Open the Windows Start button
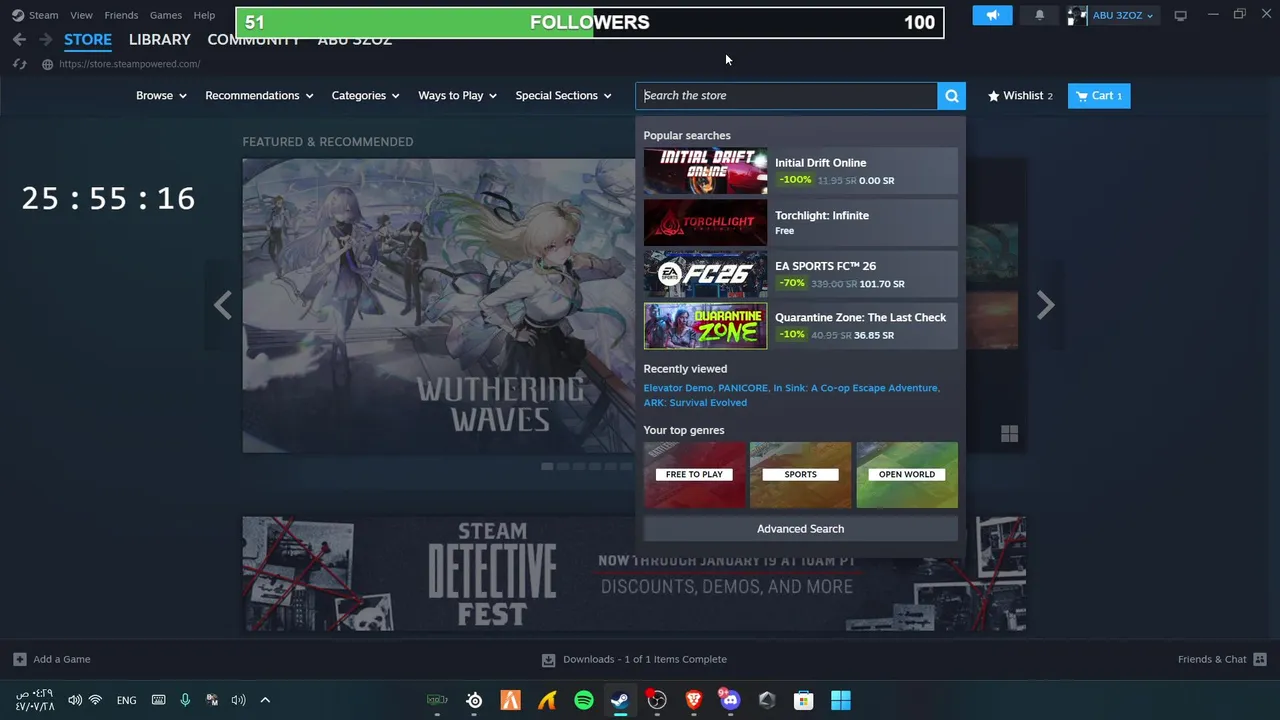This screenshot has width=1280, height=720. click(841, 700)
